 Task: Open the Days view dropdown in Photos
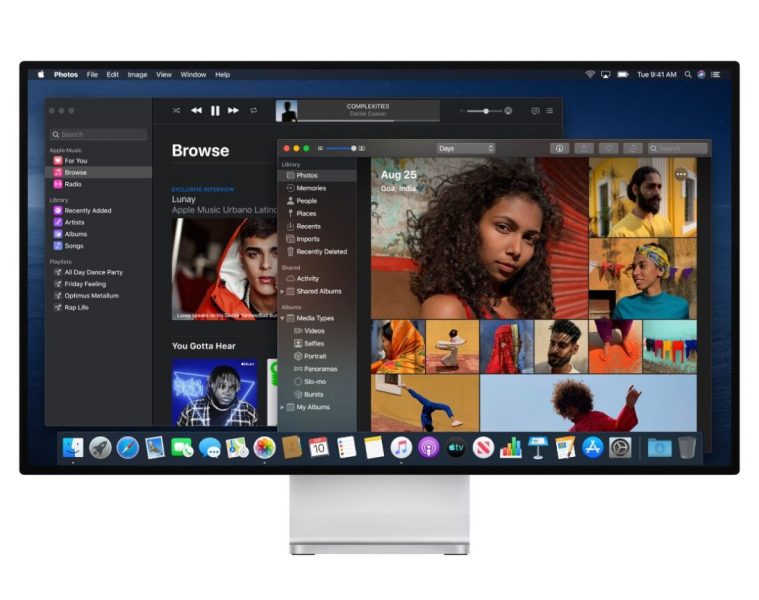click(x=466, y=149)
